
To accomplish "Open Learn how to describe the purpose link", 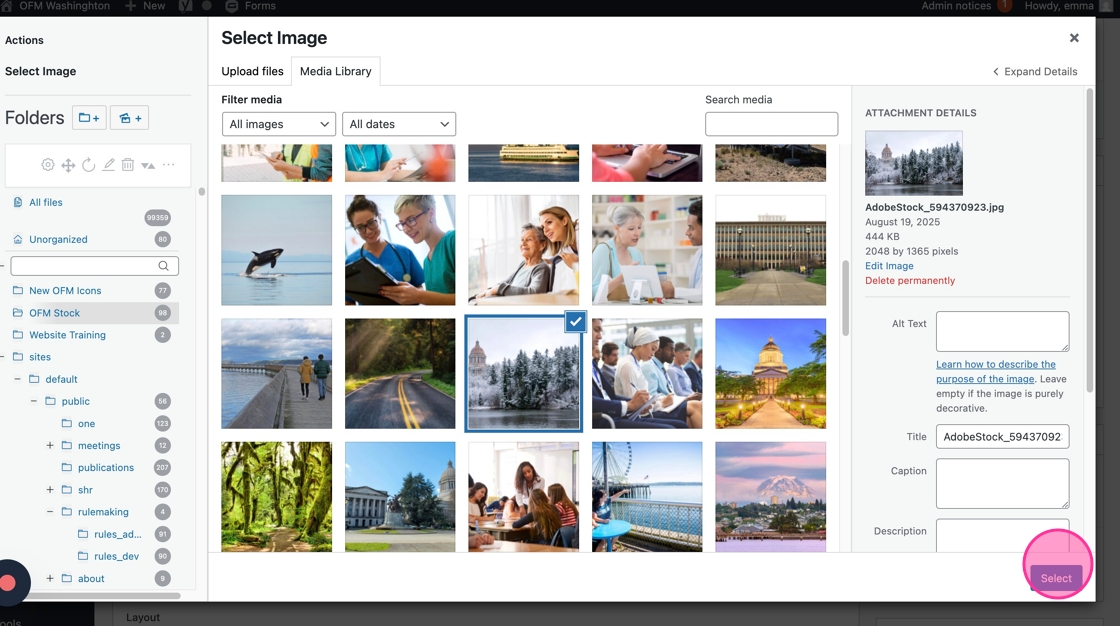I will click(996, 372).
